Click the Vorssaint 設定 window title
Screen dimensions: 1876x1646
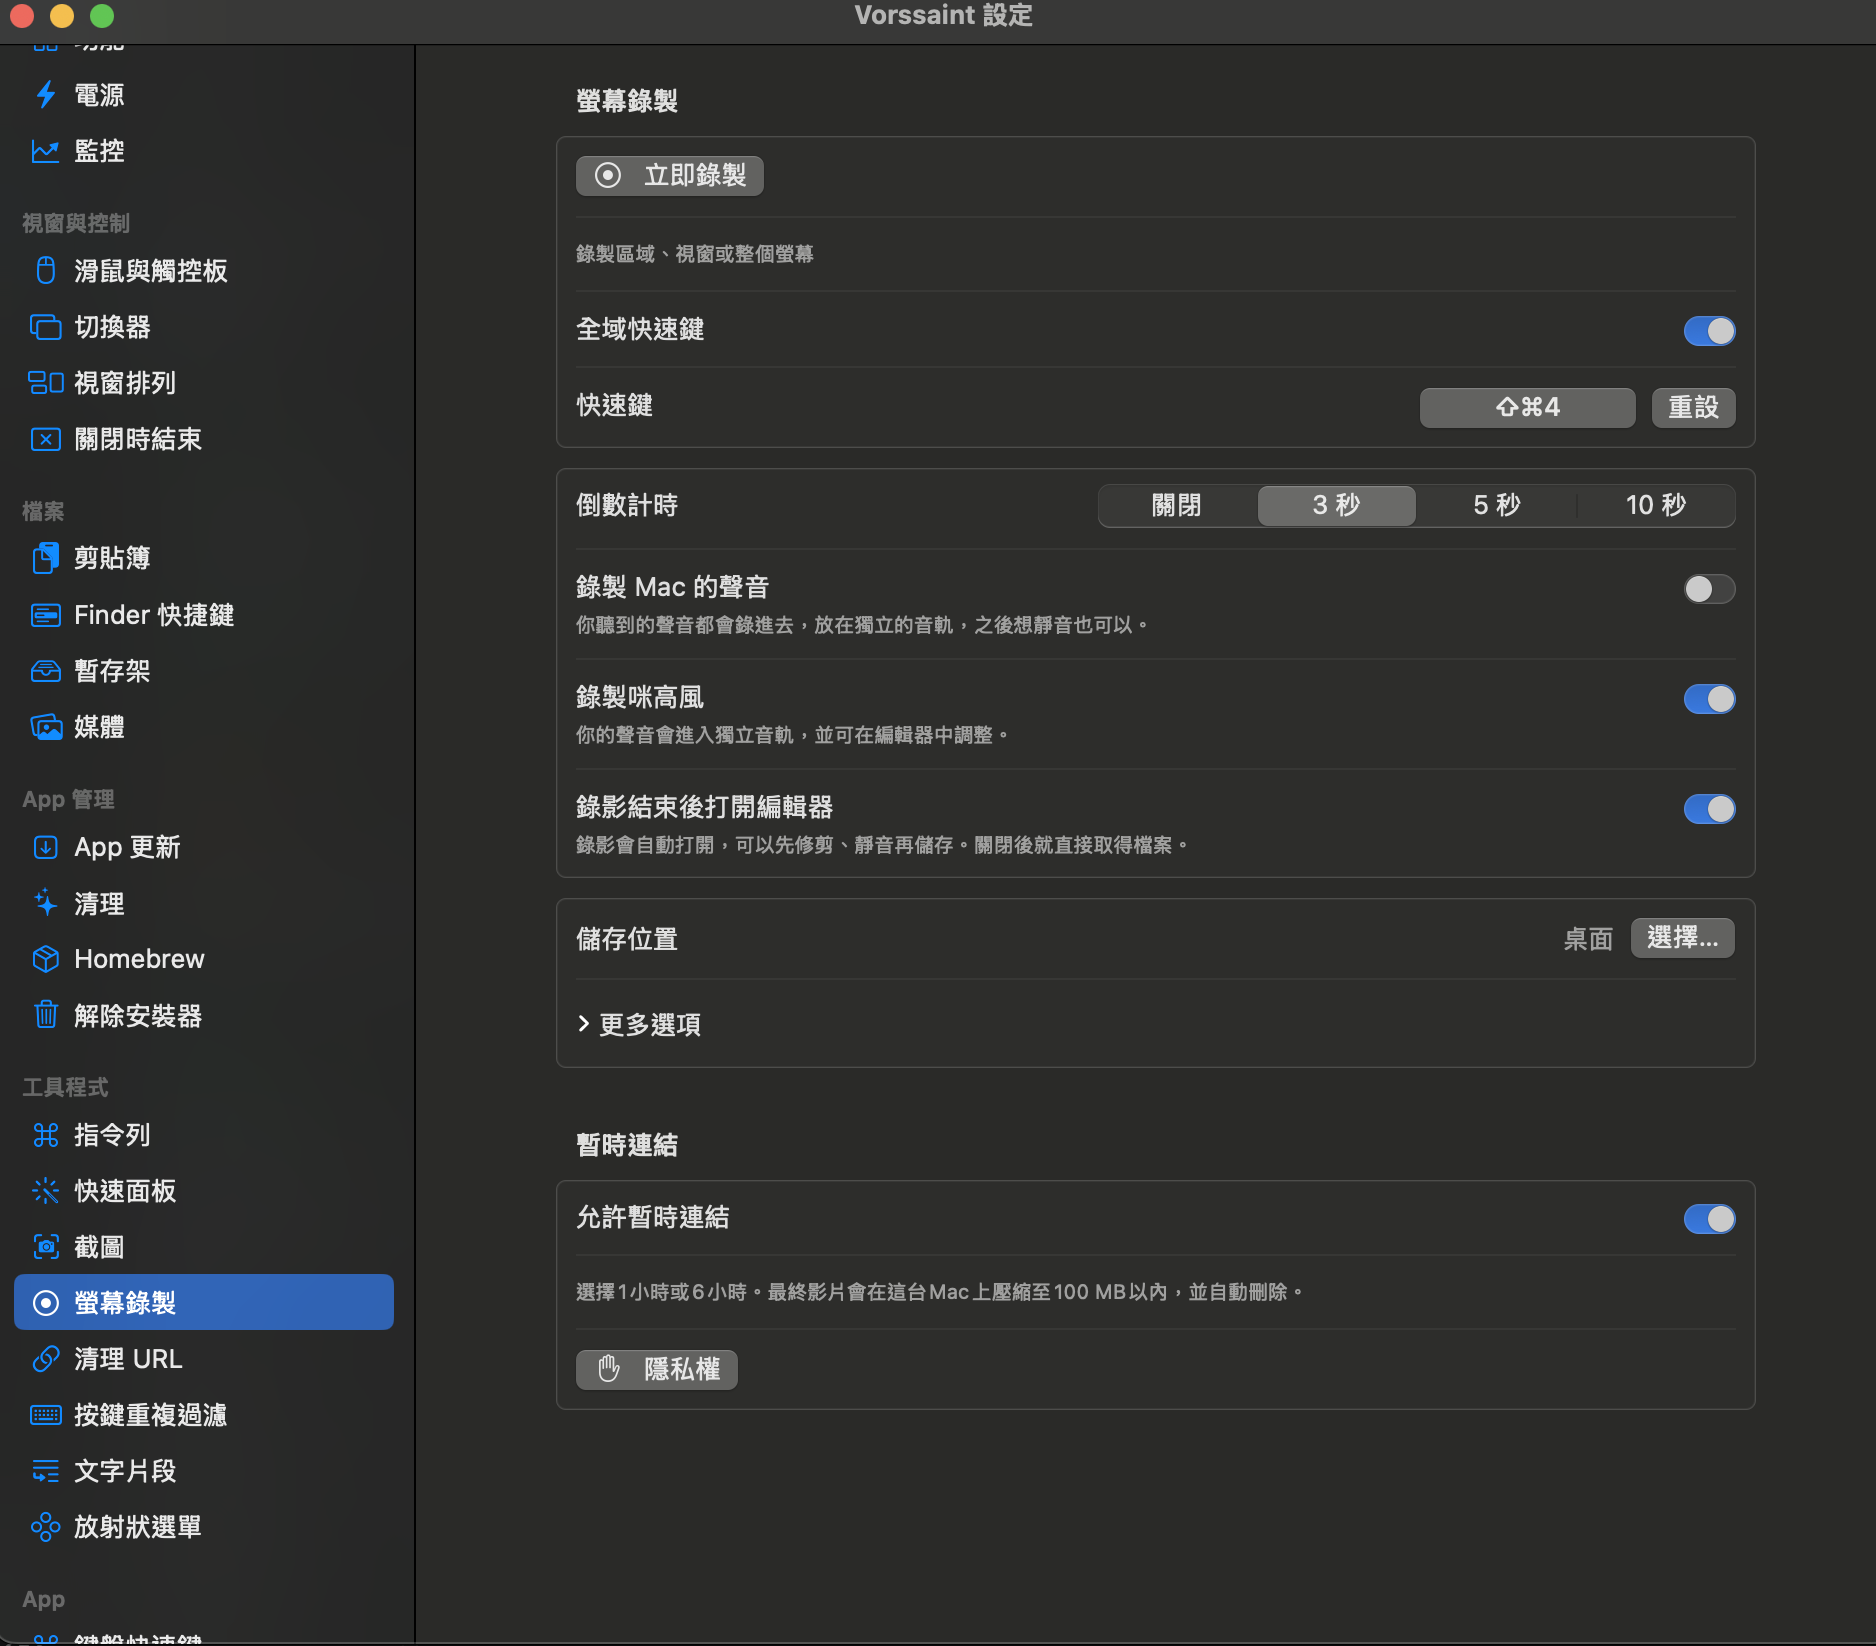pos(943,15)
